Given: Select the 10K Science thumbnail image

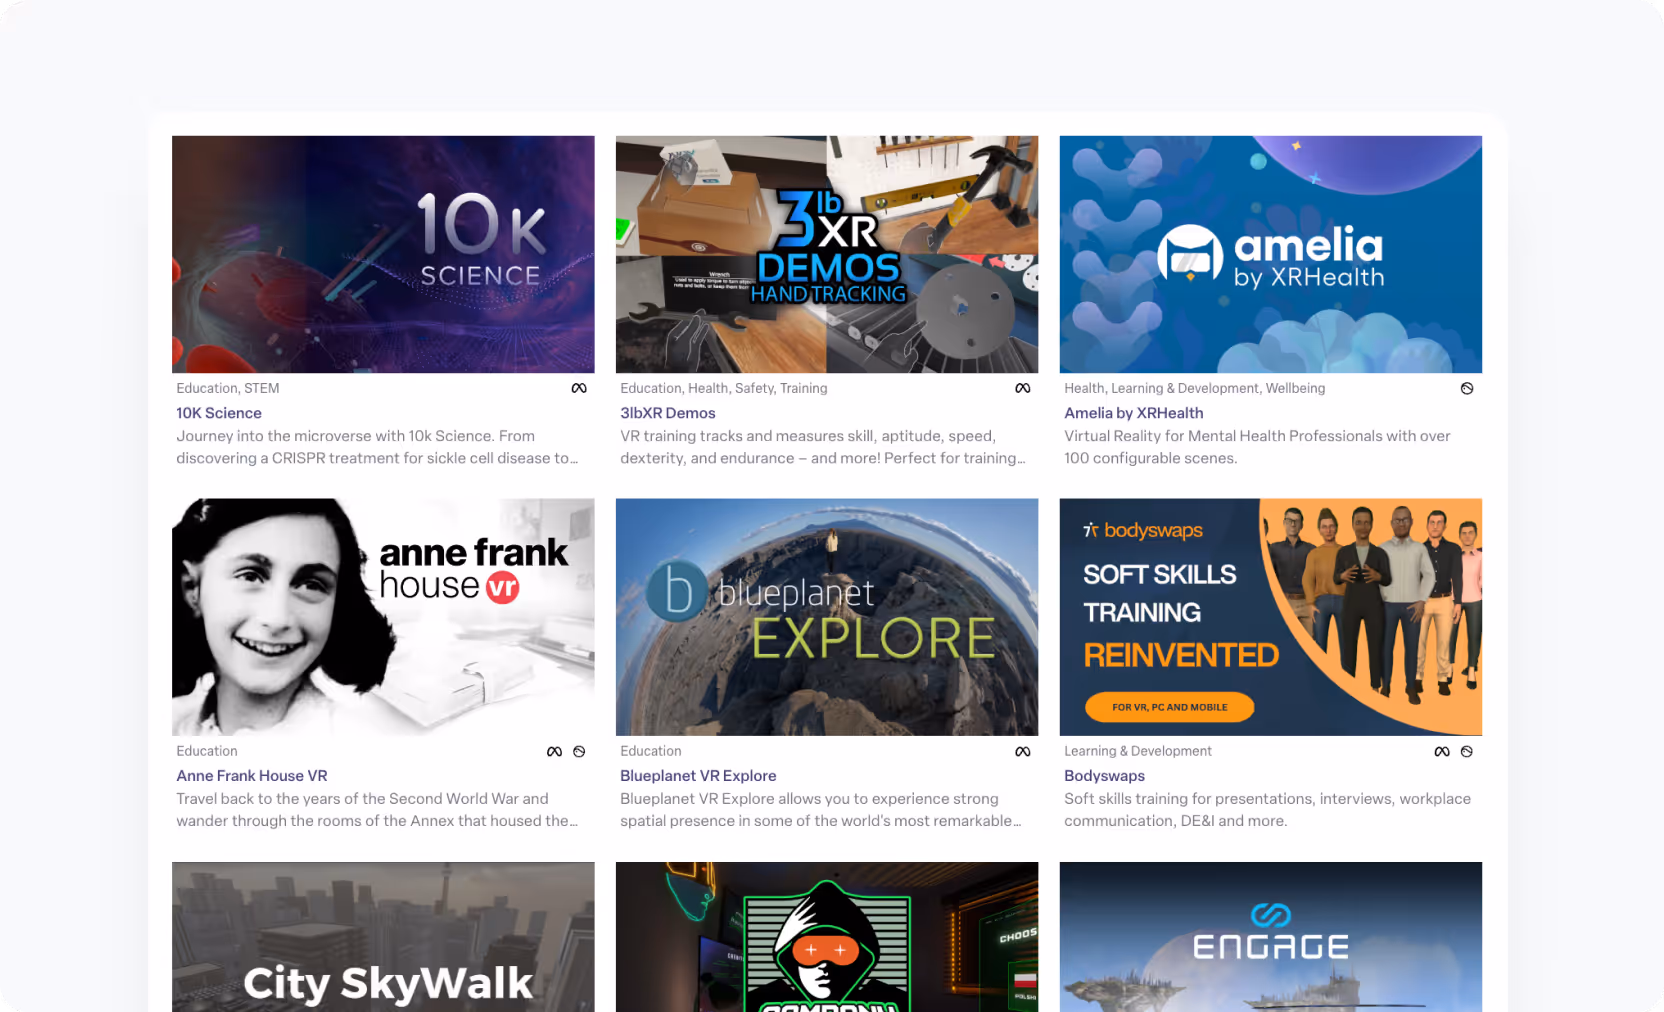Looking at the screenshot, I should tap(383, 254).
